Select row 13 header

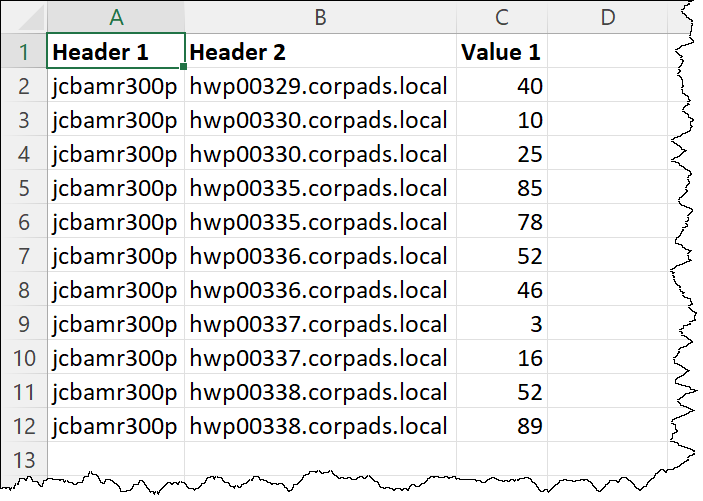(x=24, y=460)
